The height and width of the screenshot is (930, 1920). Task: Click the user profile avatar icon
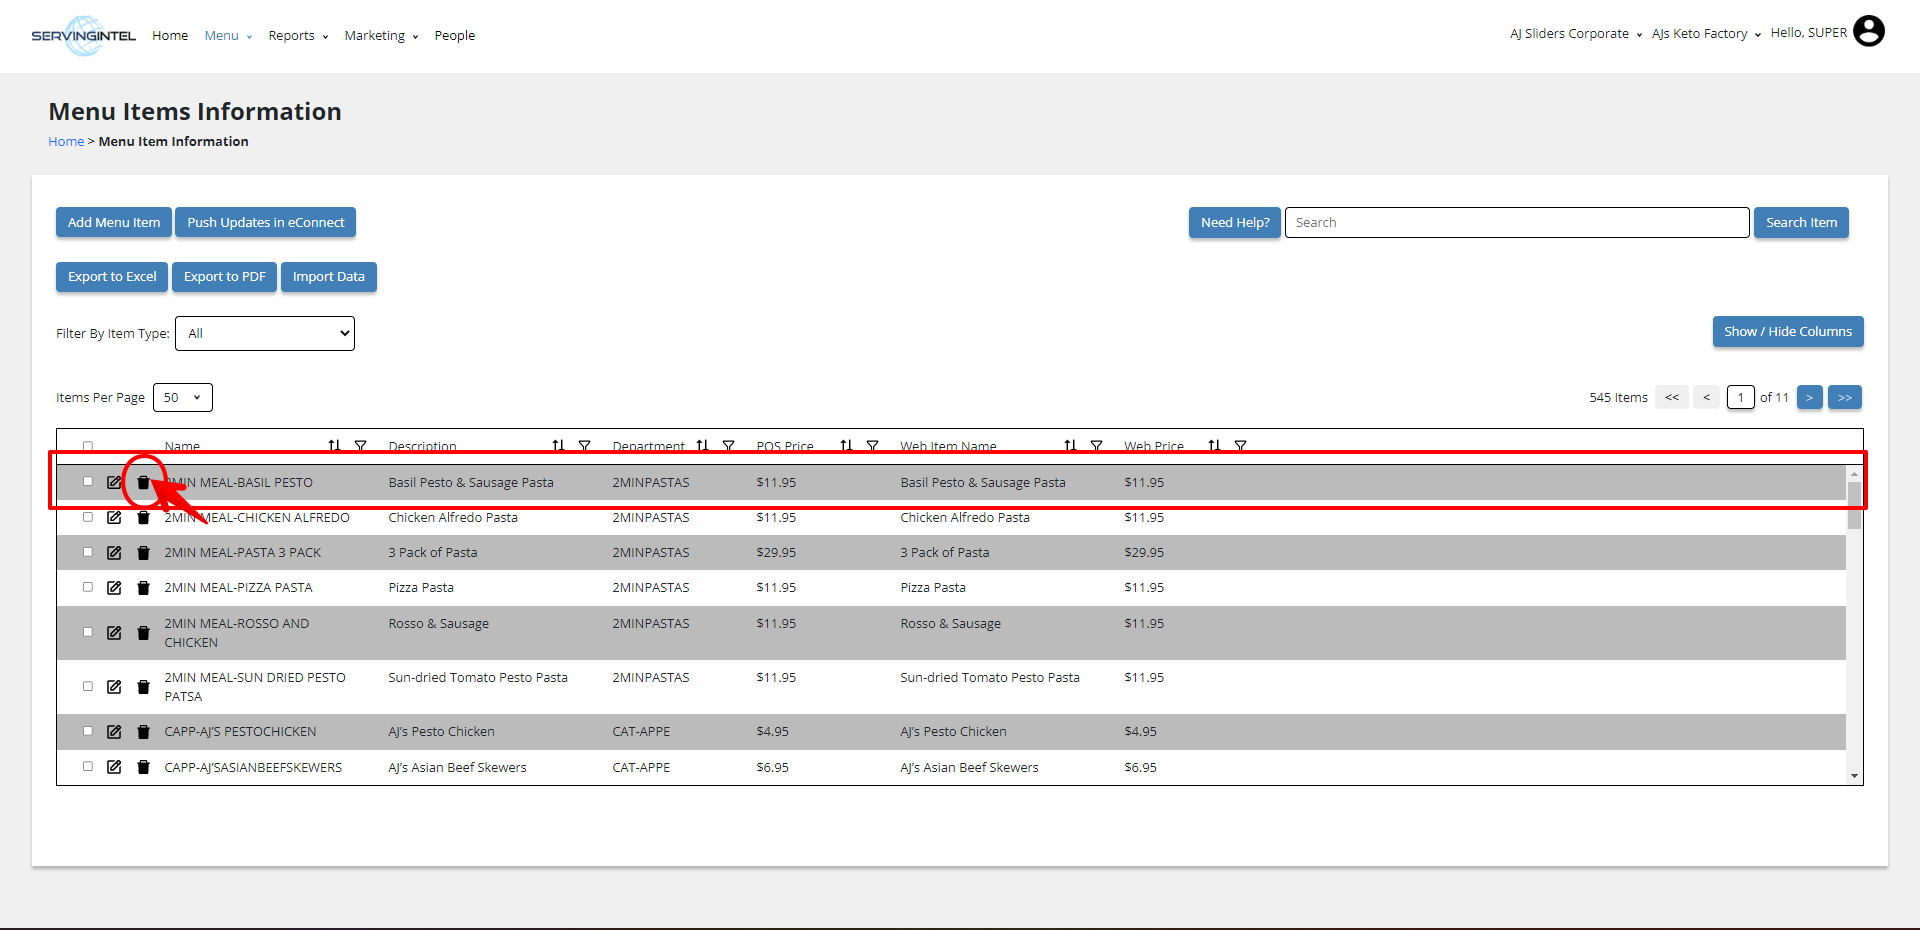[x=1868, y=32]
